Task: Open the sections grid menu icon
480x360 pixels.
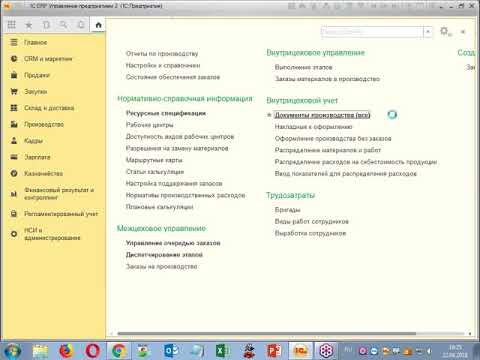Action: tap(11, 25)
